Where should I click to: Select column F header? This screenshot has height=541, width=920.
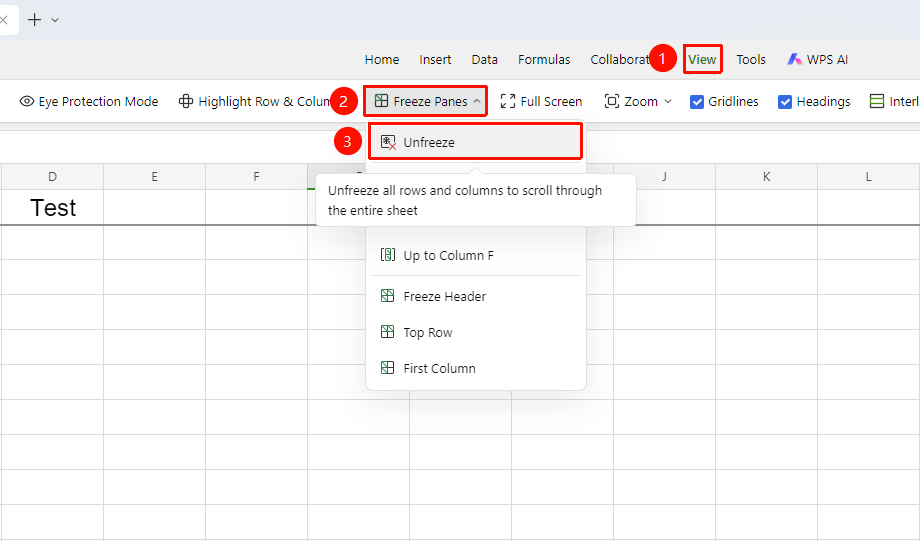coord(256,177)
